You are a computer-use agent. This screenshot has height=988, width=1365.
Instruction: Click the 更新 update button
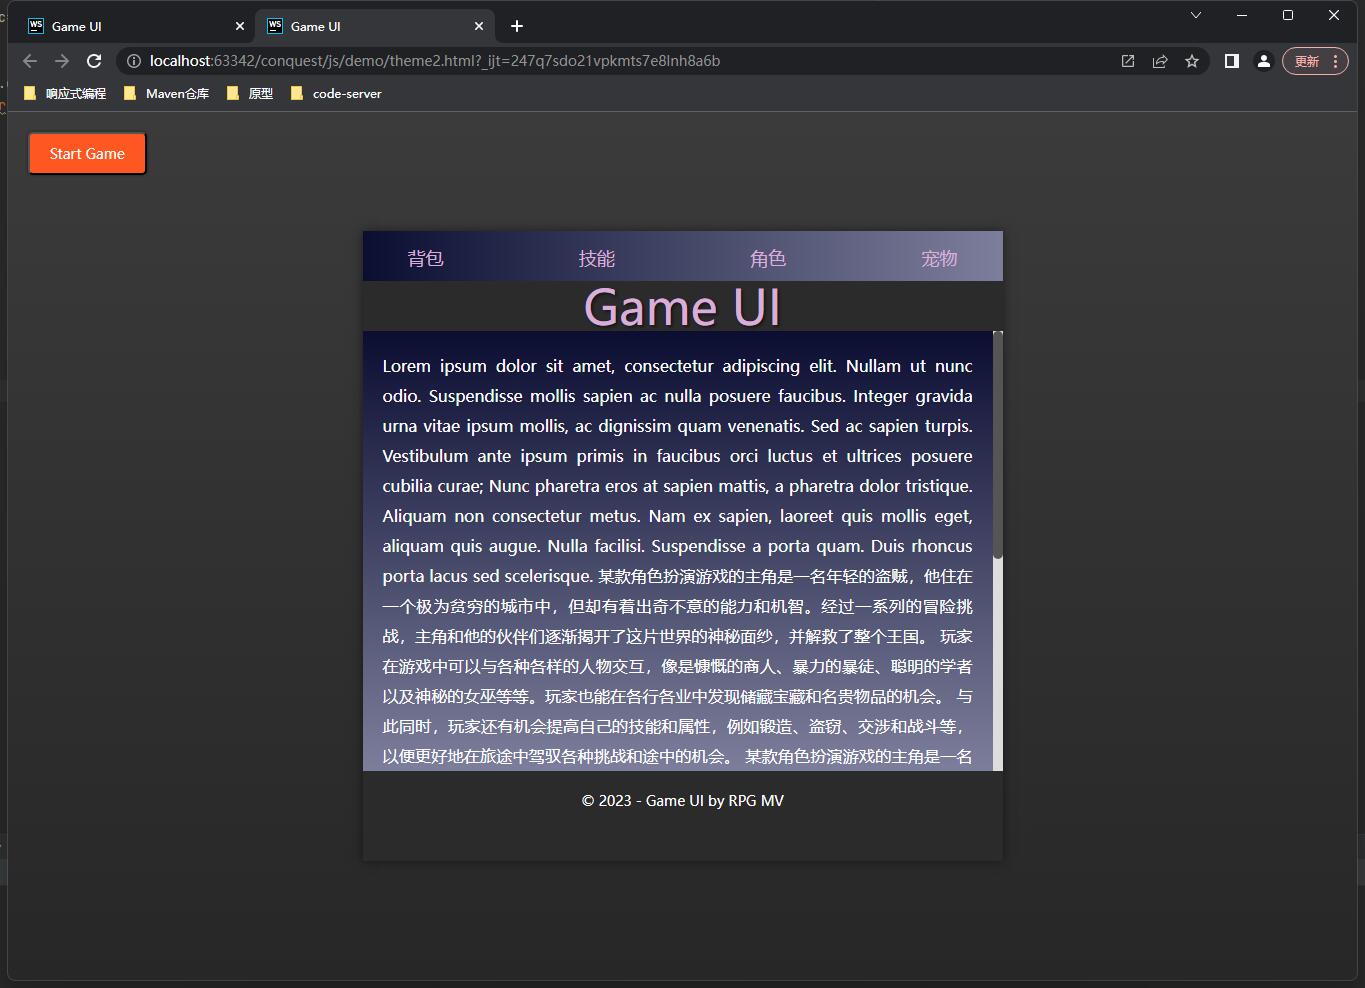pyautogui.click(x=1316, y=61)
